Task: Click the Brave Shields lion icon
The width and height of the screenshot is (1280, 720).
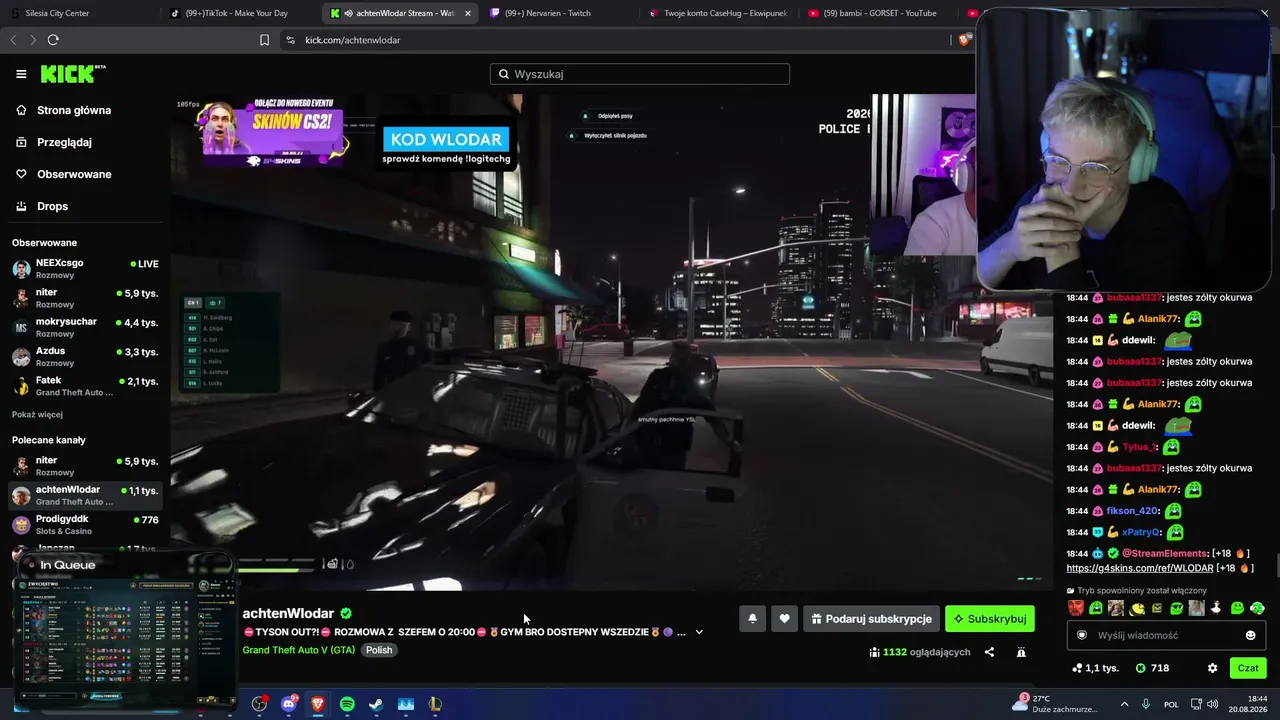Action: click(x=964, y=40)
